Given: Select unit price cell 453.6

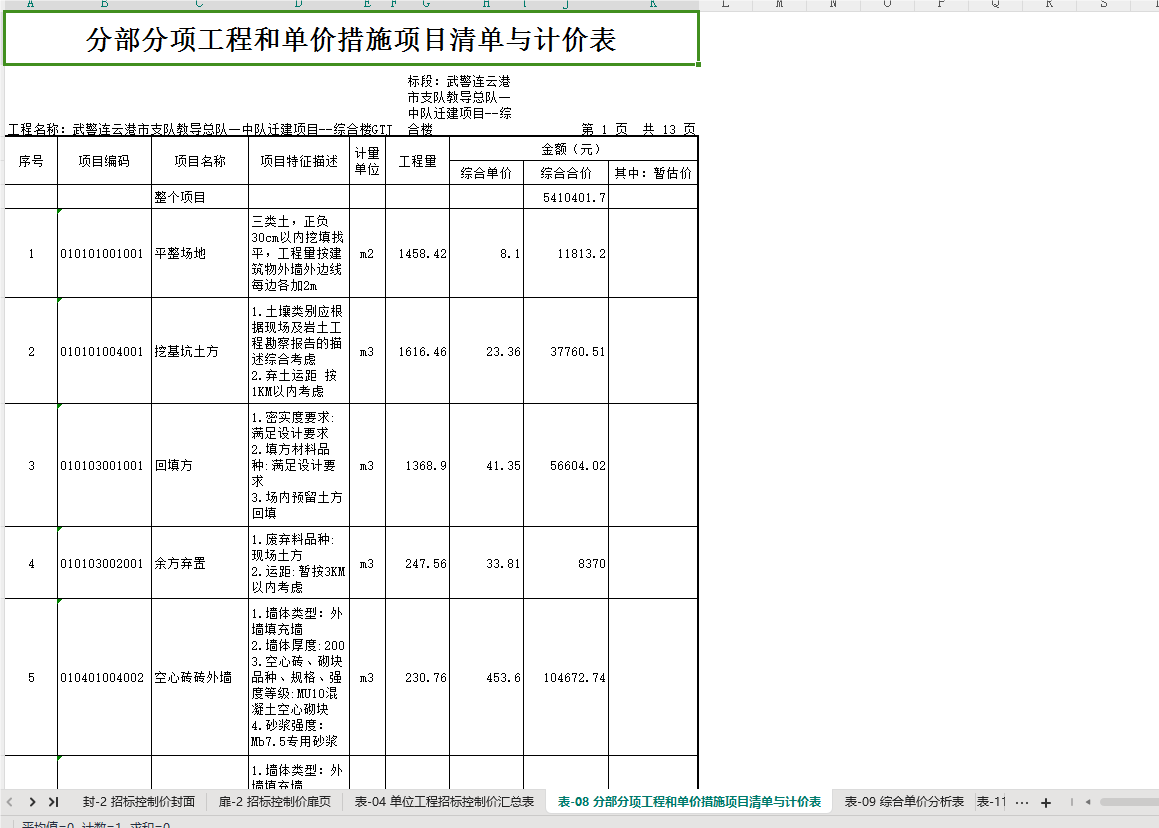Looking at the screenshot, I should tap(486, 677).
